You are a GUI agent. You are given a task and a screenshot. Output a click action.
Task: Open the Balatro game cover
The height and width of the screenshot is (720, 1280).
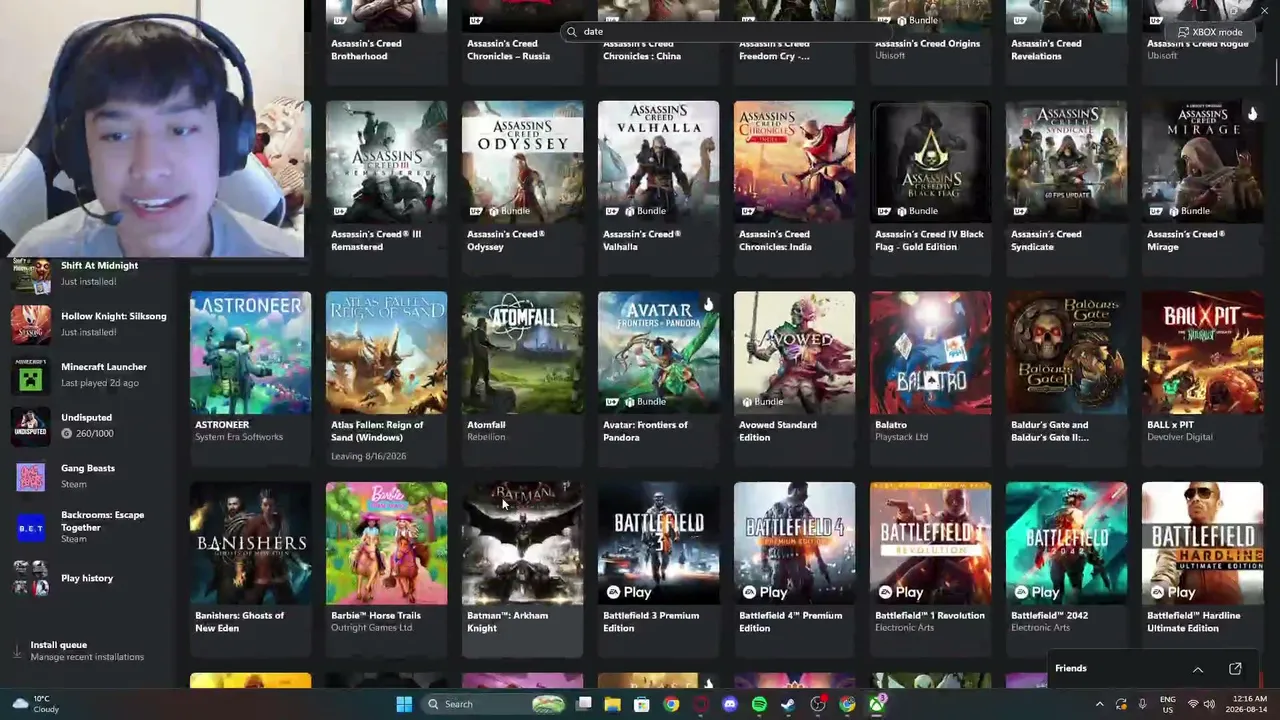pos(930,352)
